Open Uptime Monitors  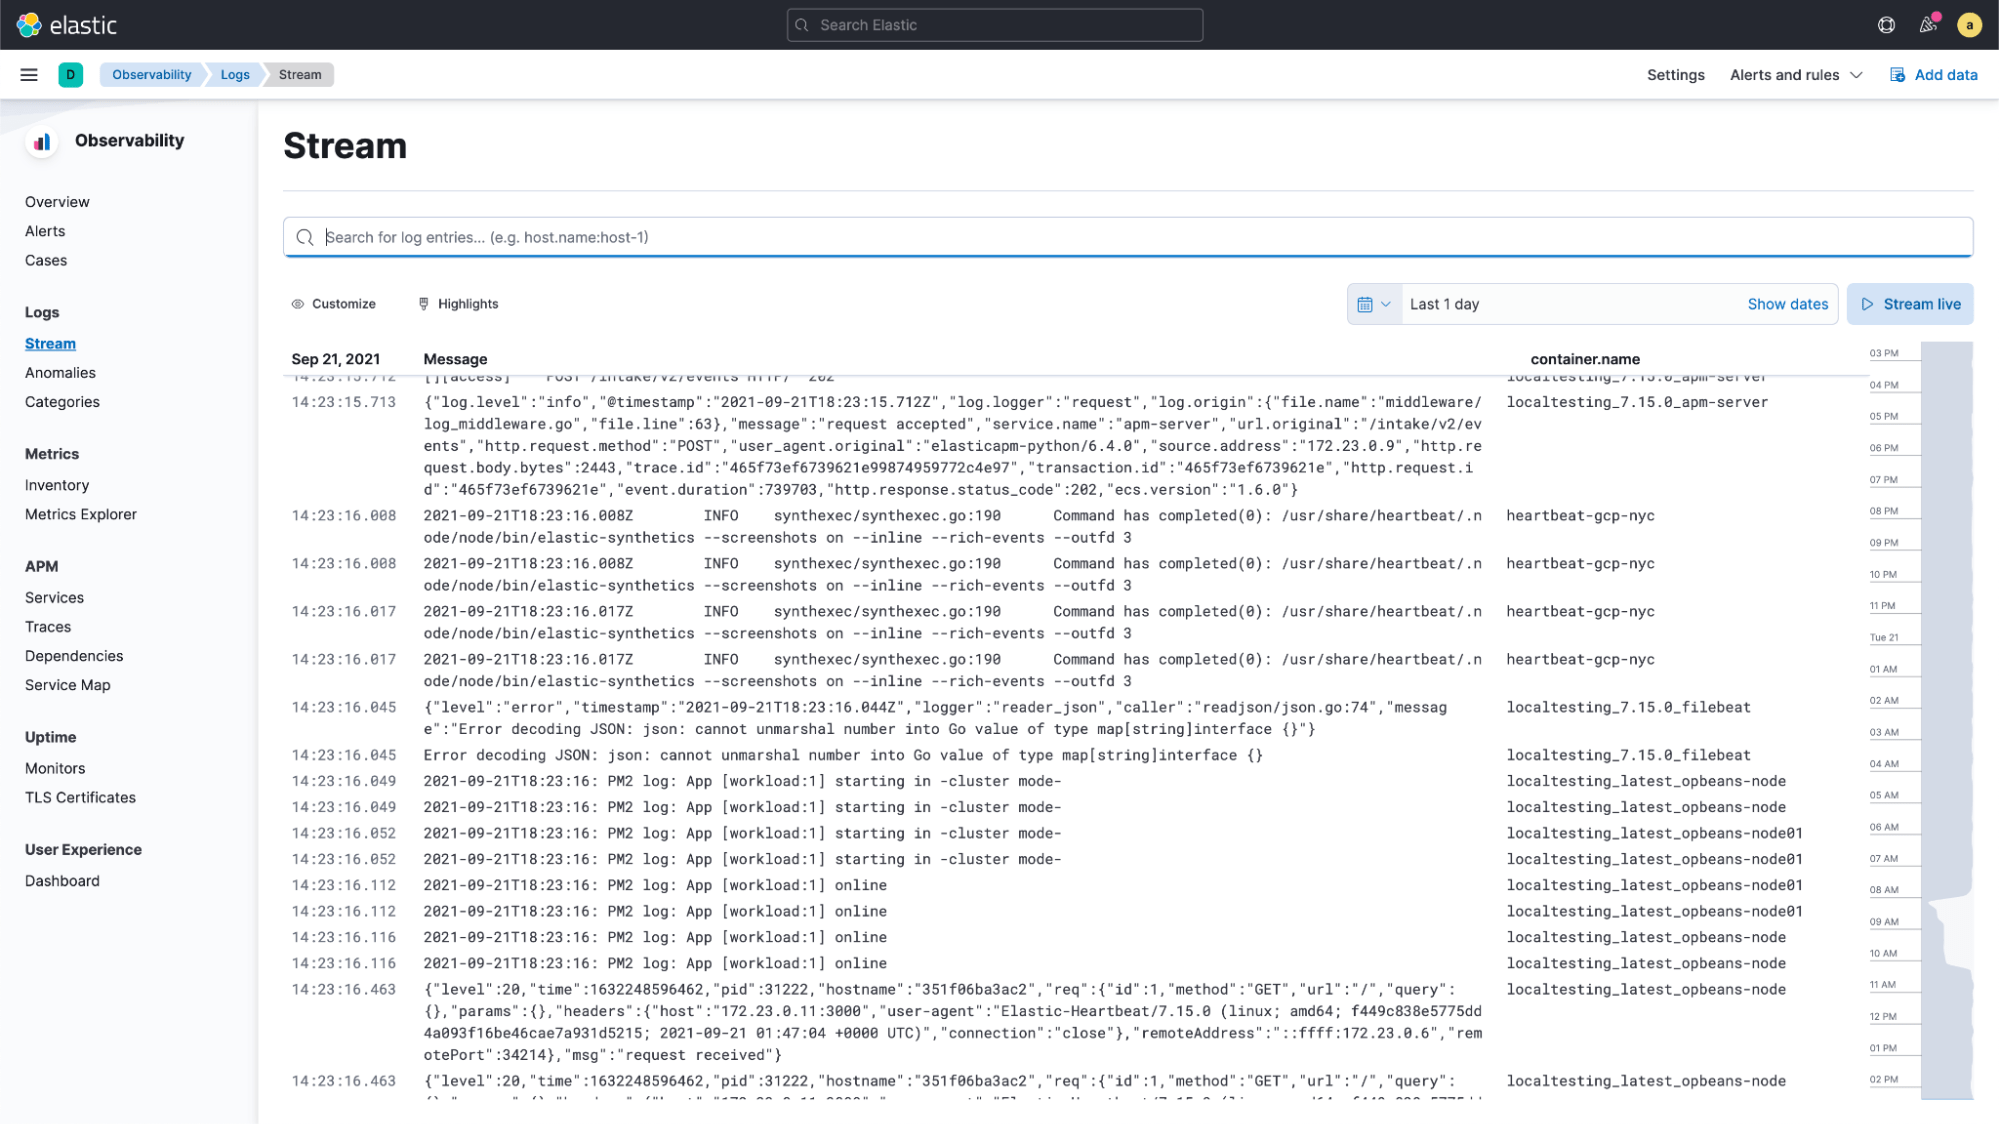[x=55, y=769]
